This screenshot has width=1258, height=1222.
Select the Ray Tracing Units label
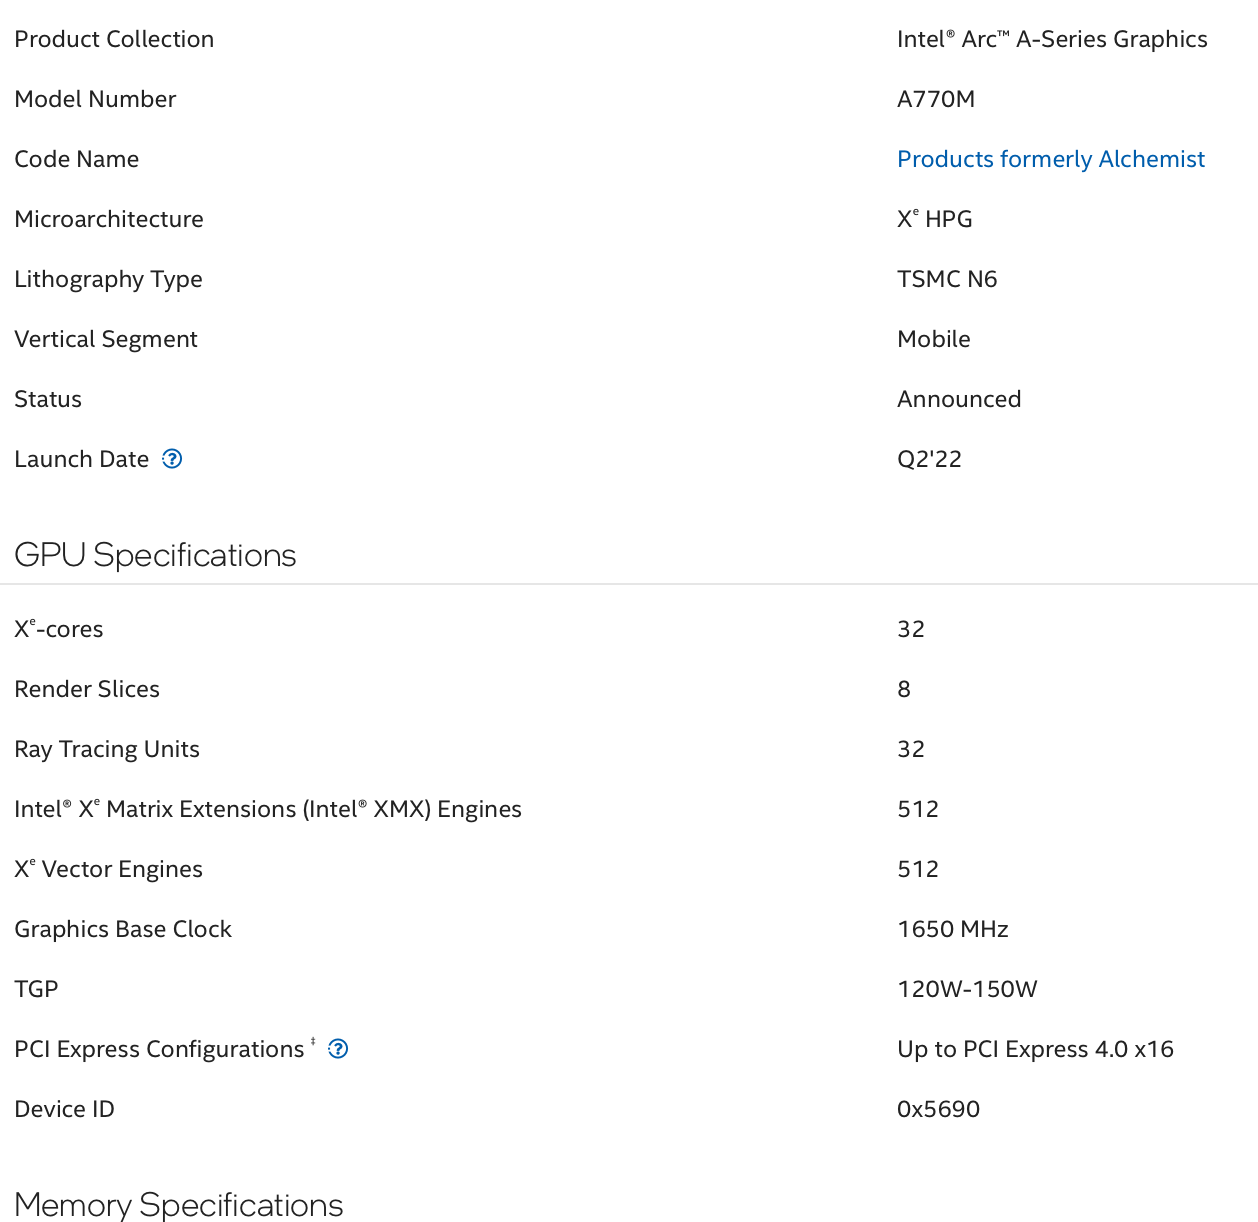tap(107, 749)
